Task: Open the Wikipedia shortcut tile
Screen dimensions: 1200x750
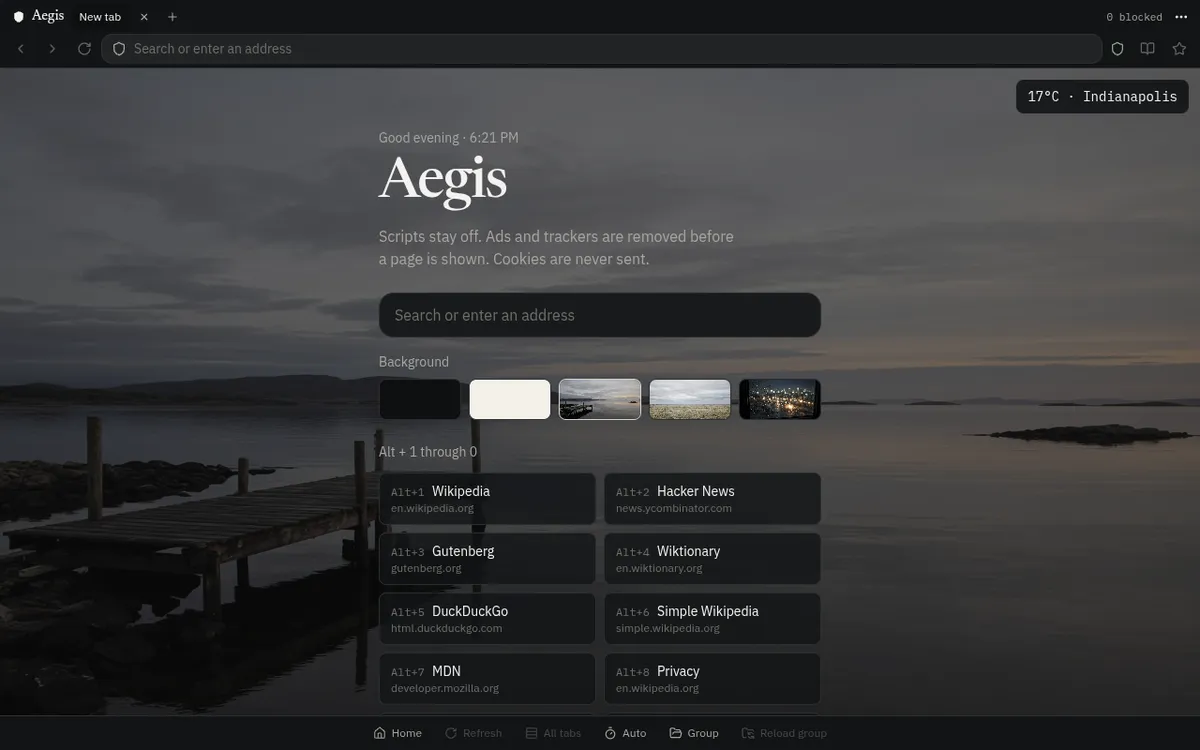Action: (487, 498)
